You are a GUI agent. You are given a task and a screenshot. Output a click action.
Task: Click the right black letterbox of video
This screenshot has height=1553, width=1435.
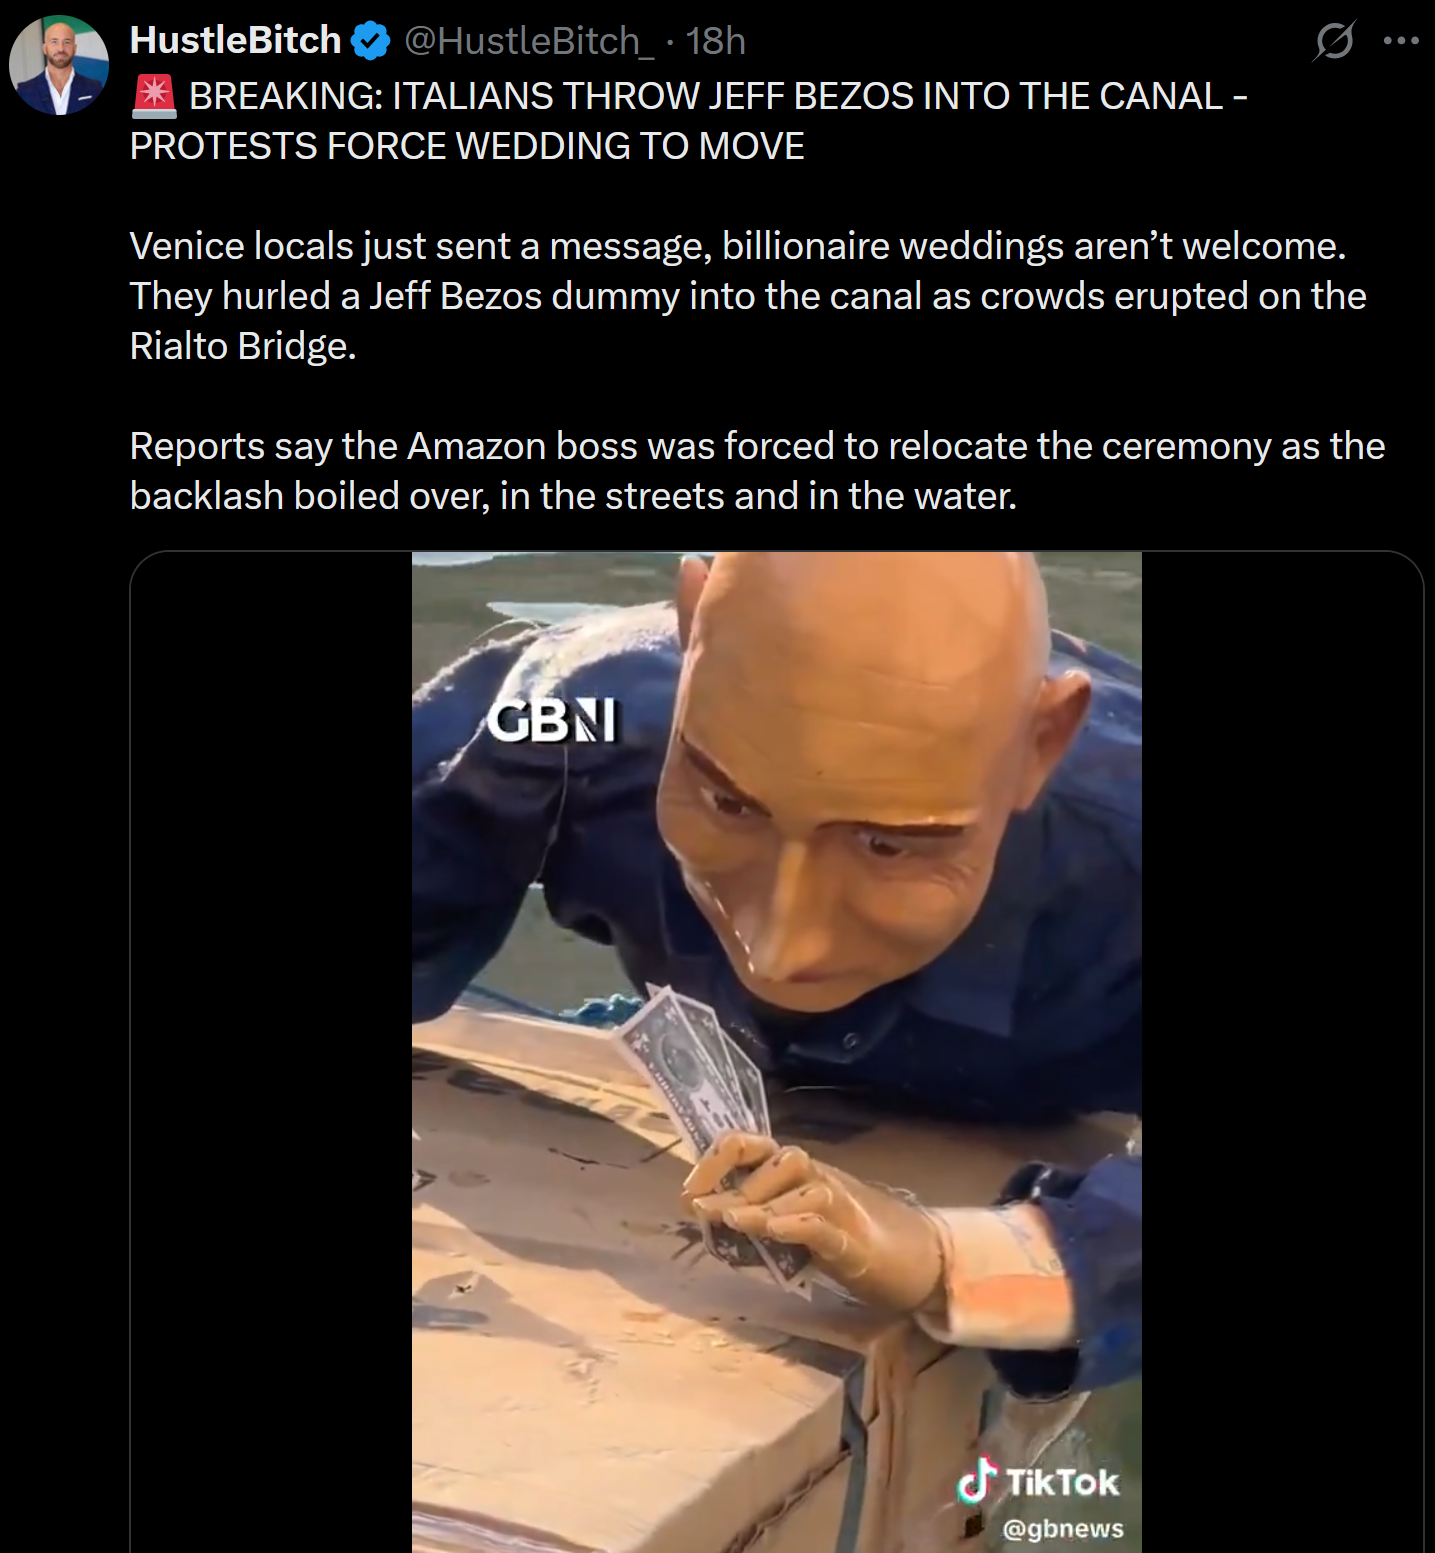coord(1282,1052)
